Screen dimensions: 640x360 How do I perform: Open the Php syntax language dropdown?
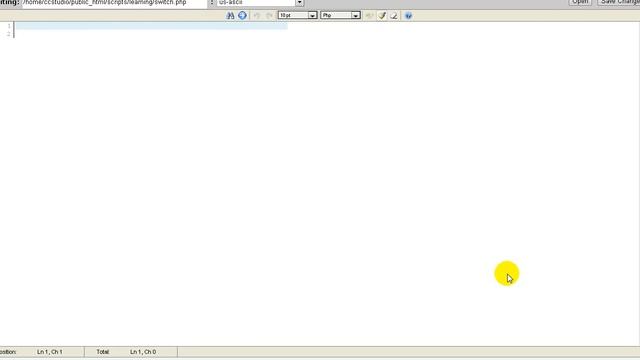coord(340,16)
